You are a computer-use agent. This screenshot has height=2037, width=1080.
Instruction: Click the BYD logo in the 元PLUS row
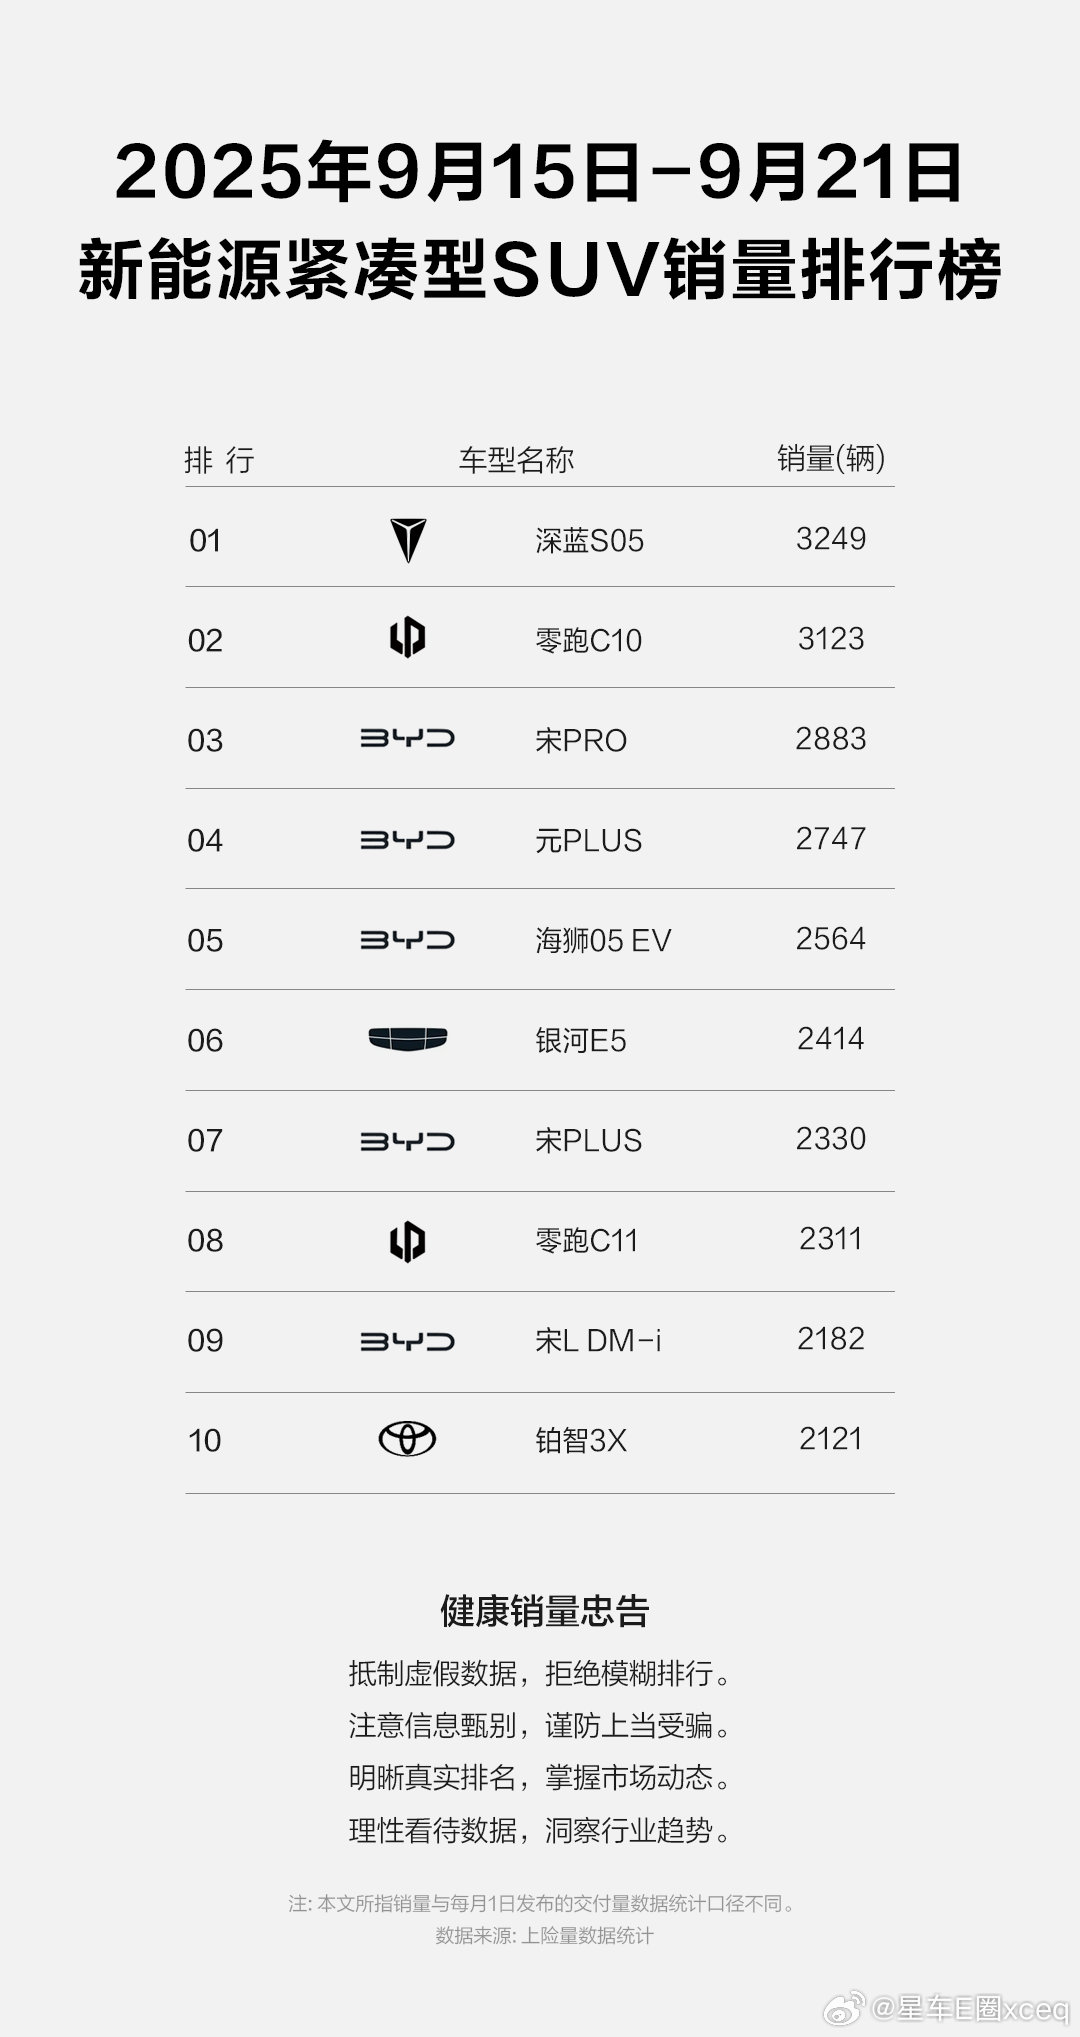click(407, 840)
